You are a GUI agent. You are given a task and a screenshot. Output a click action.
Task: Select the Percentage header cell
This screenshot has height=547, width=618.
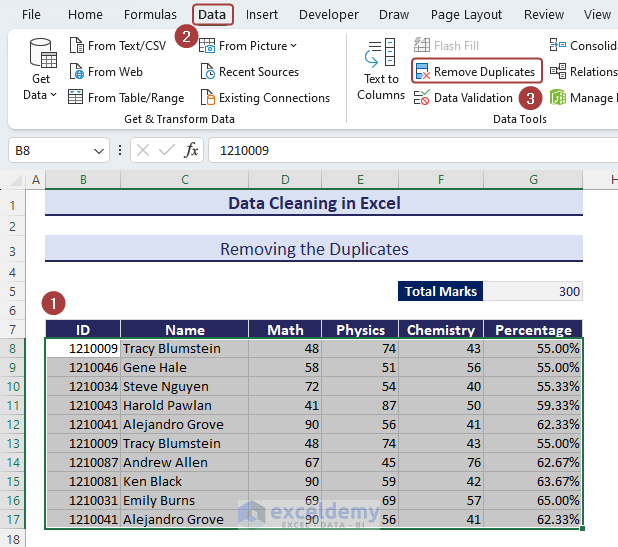tap(533, 330)
